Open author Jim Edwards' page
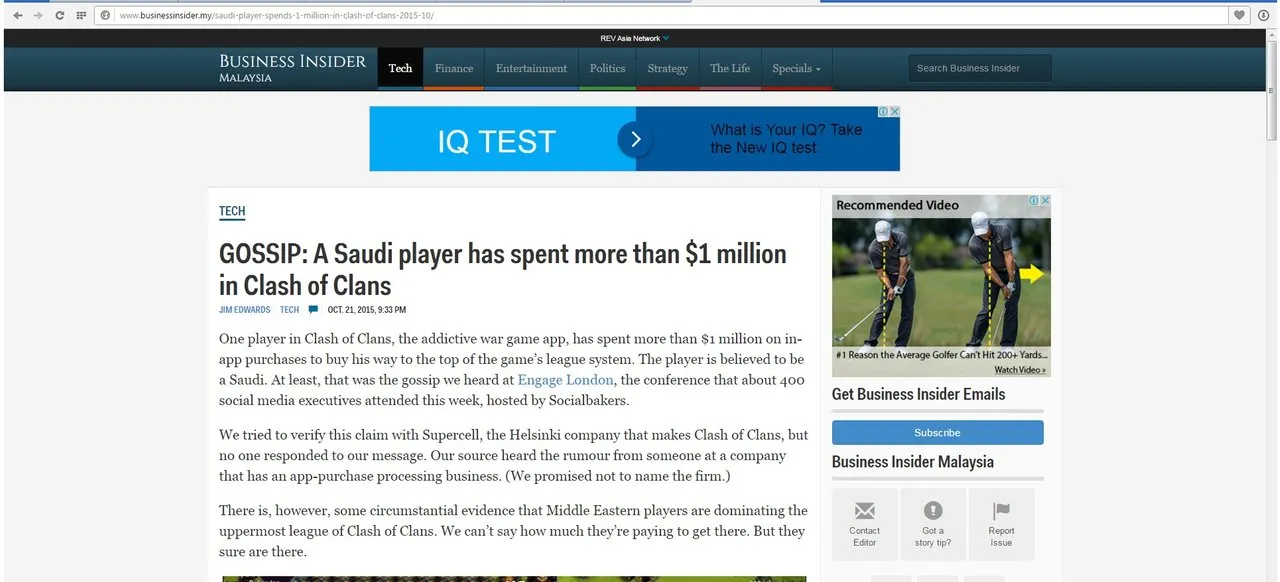This screenshot has width=1280, height=582. click(x=245, y=310)
